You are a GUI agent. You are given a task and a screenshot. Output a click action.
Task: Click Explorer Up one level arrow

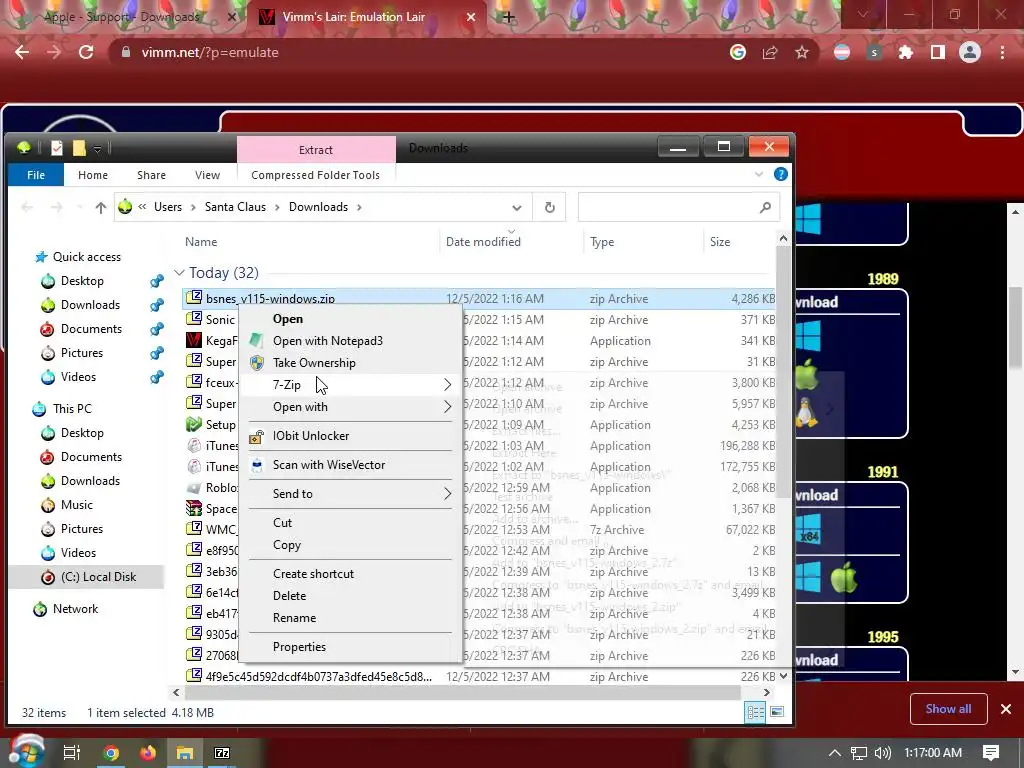click(101, 207)
